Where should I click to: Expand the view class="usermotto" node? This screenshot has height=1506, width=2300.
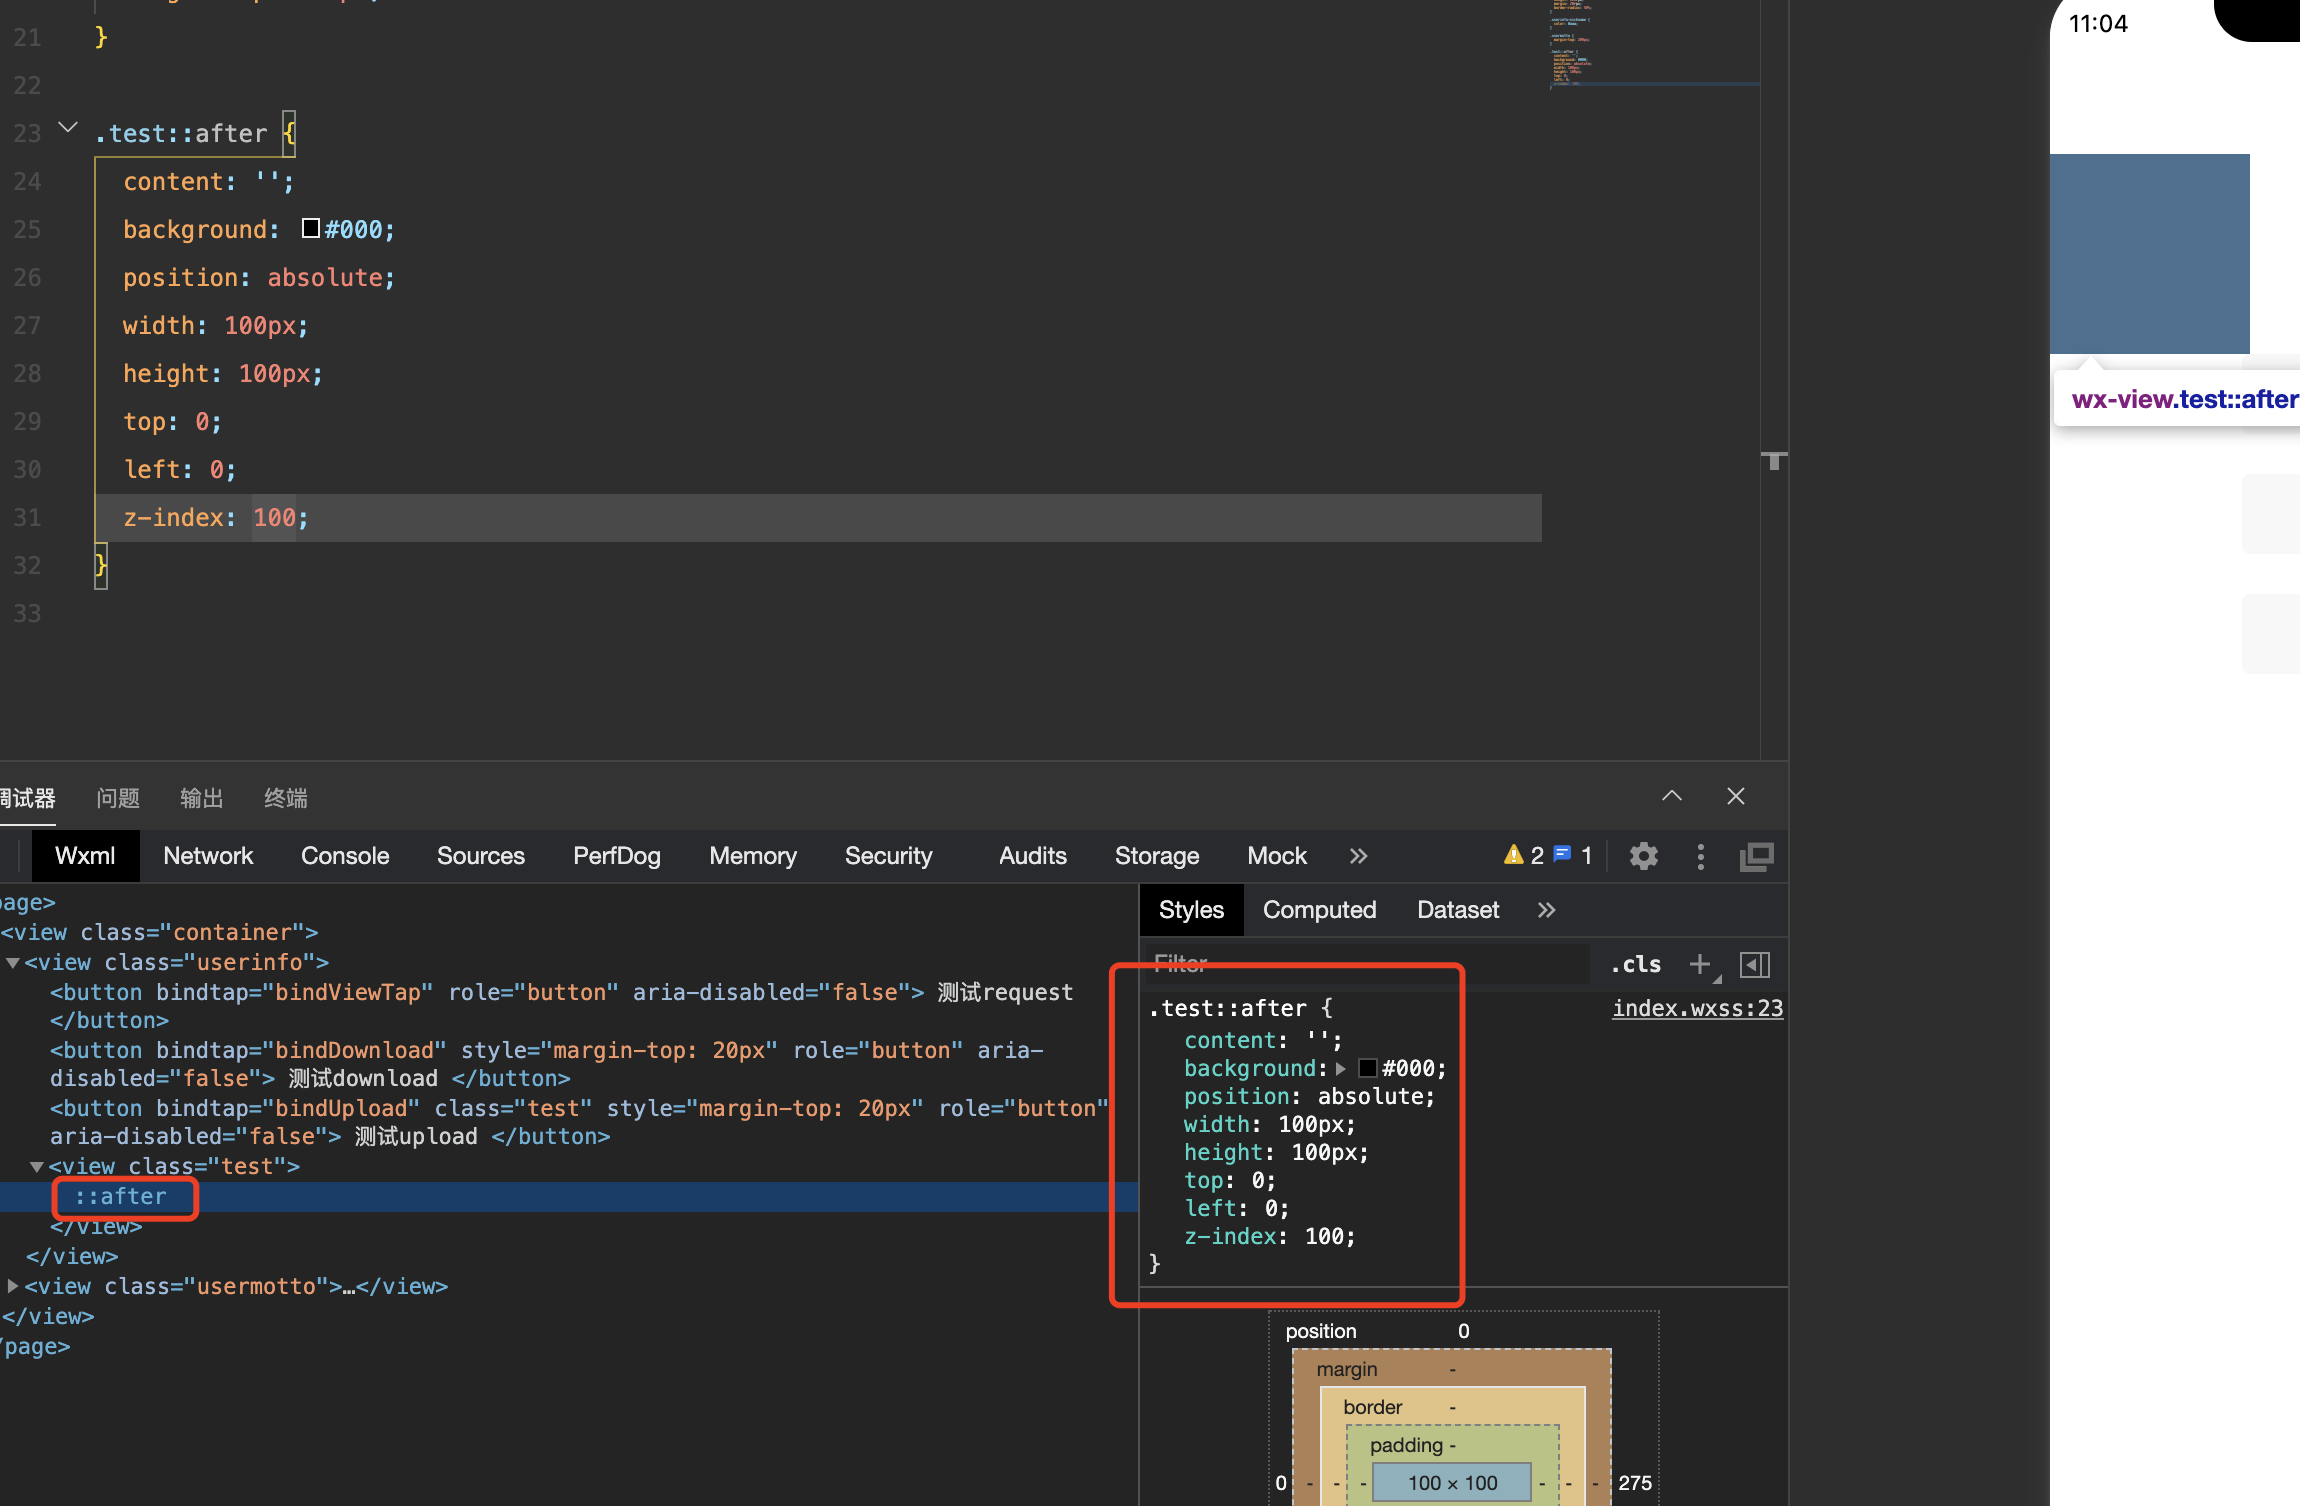[13, 1286]
